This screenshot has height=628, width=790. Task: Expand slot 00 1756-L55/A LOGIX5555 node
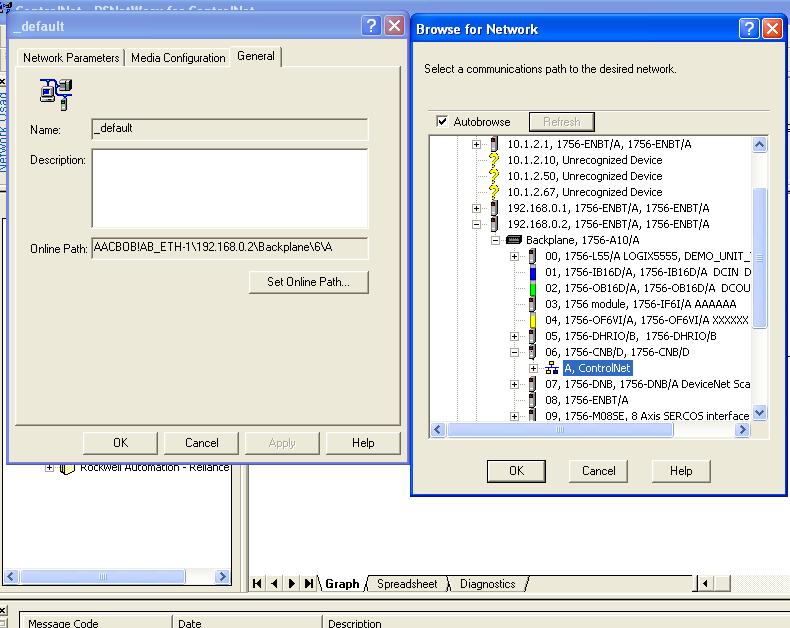pos(514,257)
